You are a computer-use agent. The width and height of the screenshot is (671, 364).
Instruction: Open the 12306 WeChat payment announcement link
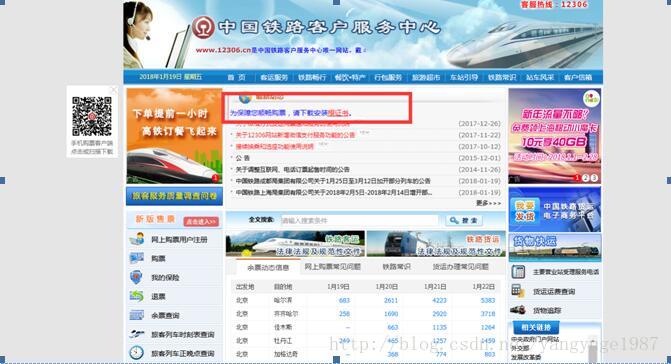tap(295, 135)
